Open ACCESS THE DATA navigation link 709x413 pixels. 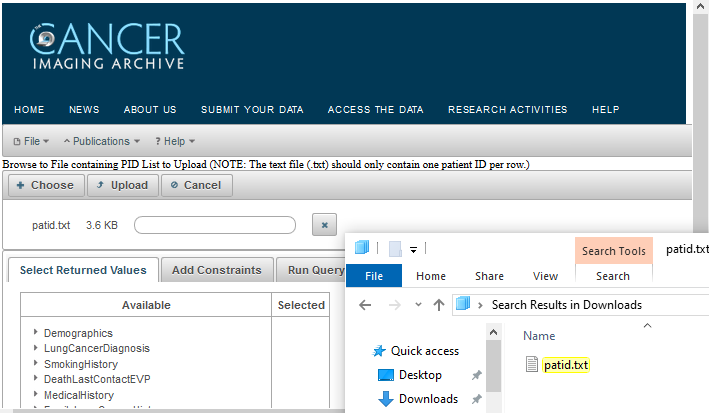376,110
